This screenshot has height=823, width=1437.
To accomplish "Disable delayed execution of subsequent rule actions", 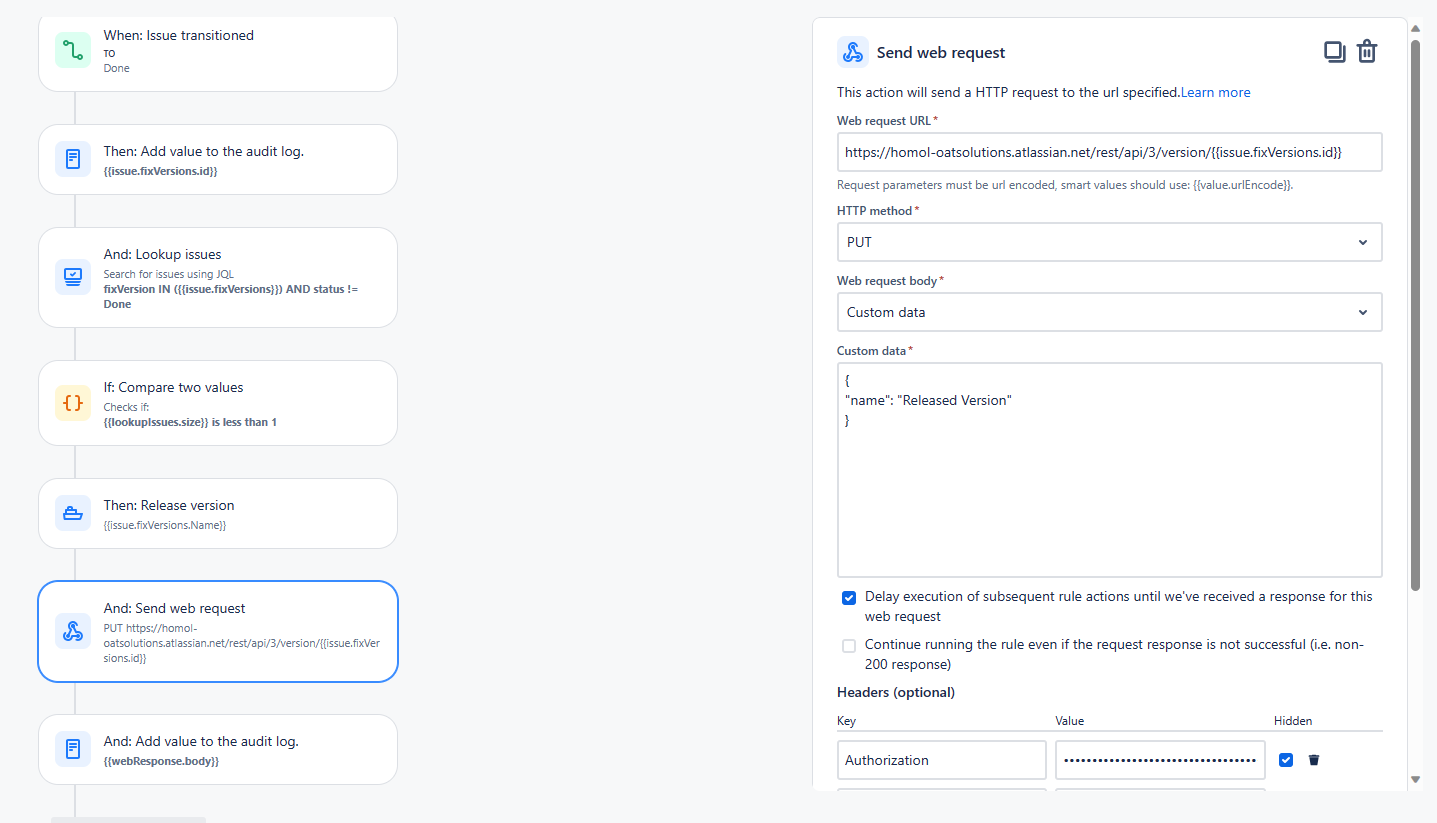I will pos(848,597).
